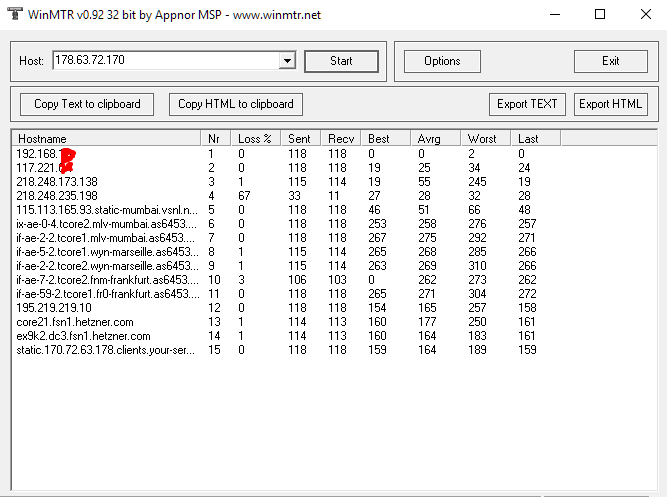Click the Avrg value 177 on hop 13
Screen dimensions: 667x497
coord(427,322)
